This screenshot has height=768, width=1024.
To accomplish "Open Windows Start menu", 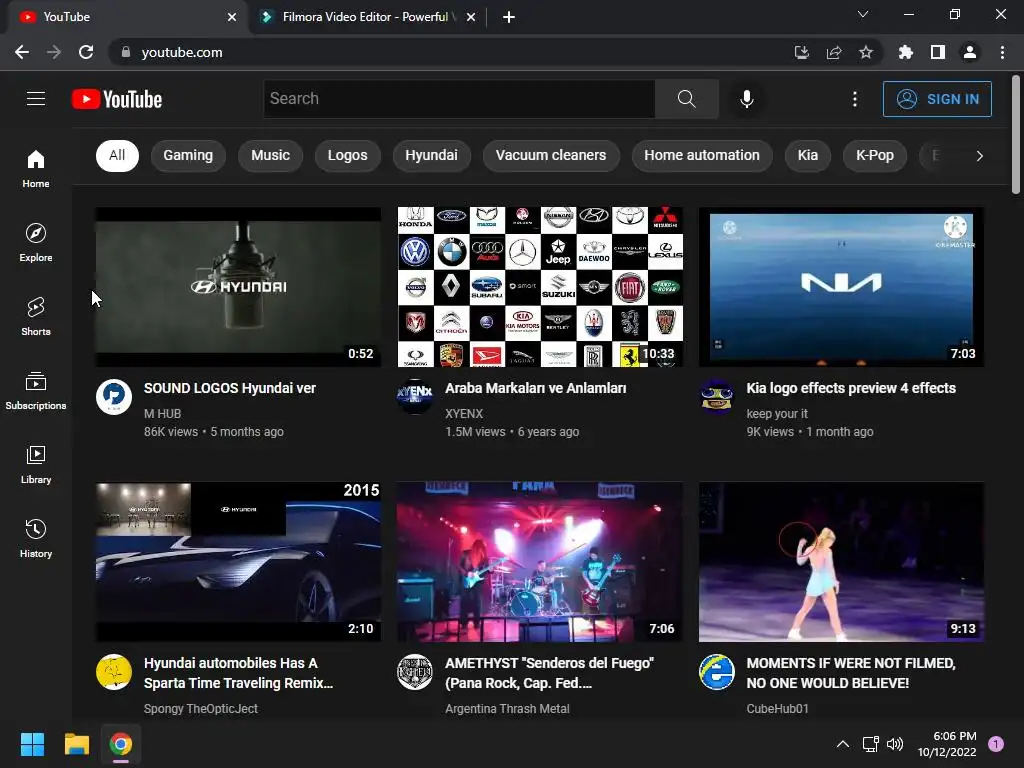I will click(32, 744).
